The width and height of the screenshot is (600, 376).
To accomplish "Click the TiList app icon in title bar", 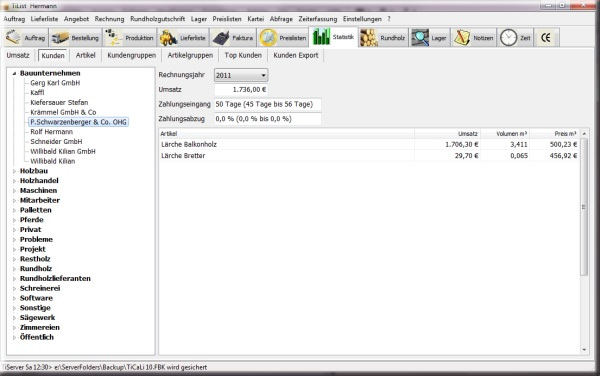I will 5,6.
